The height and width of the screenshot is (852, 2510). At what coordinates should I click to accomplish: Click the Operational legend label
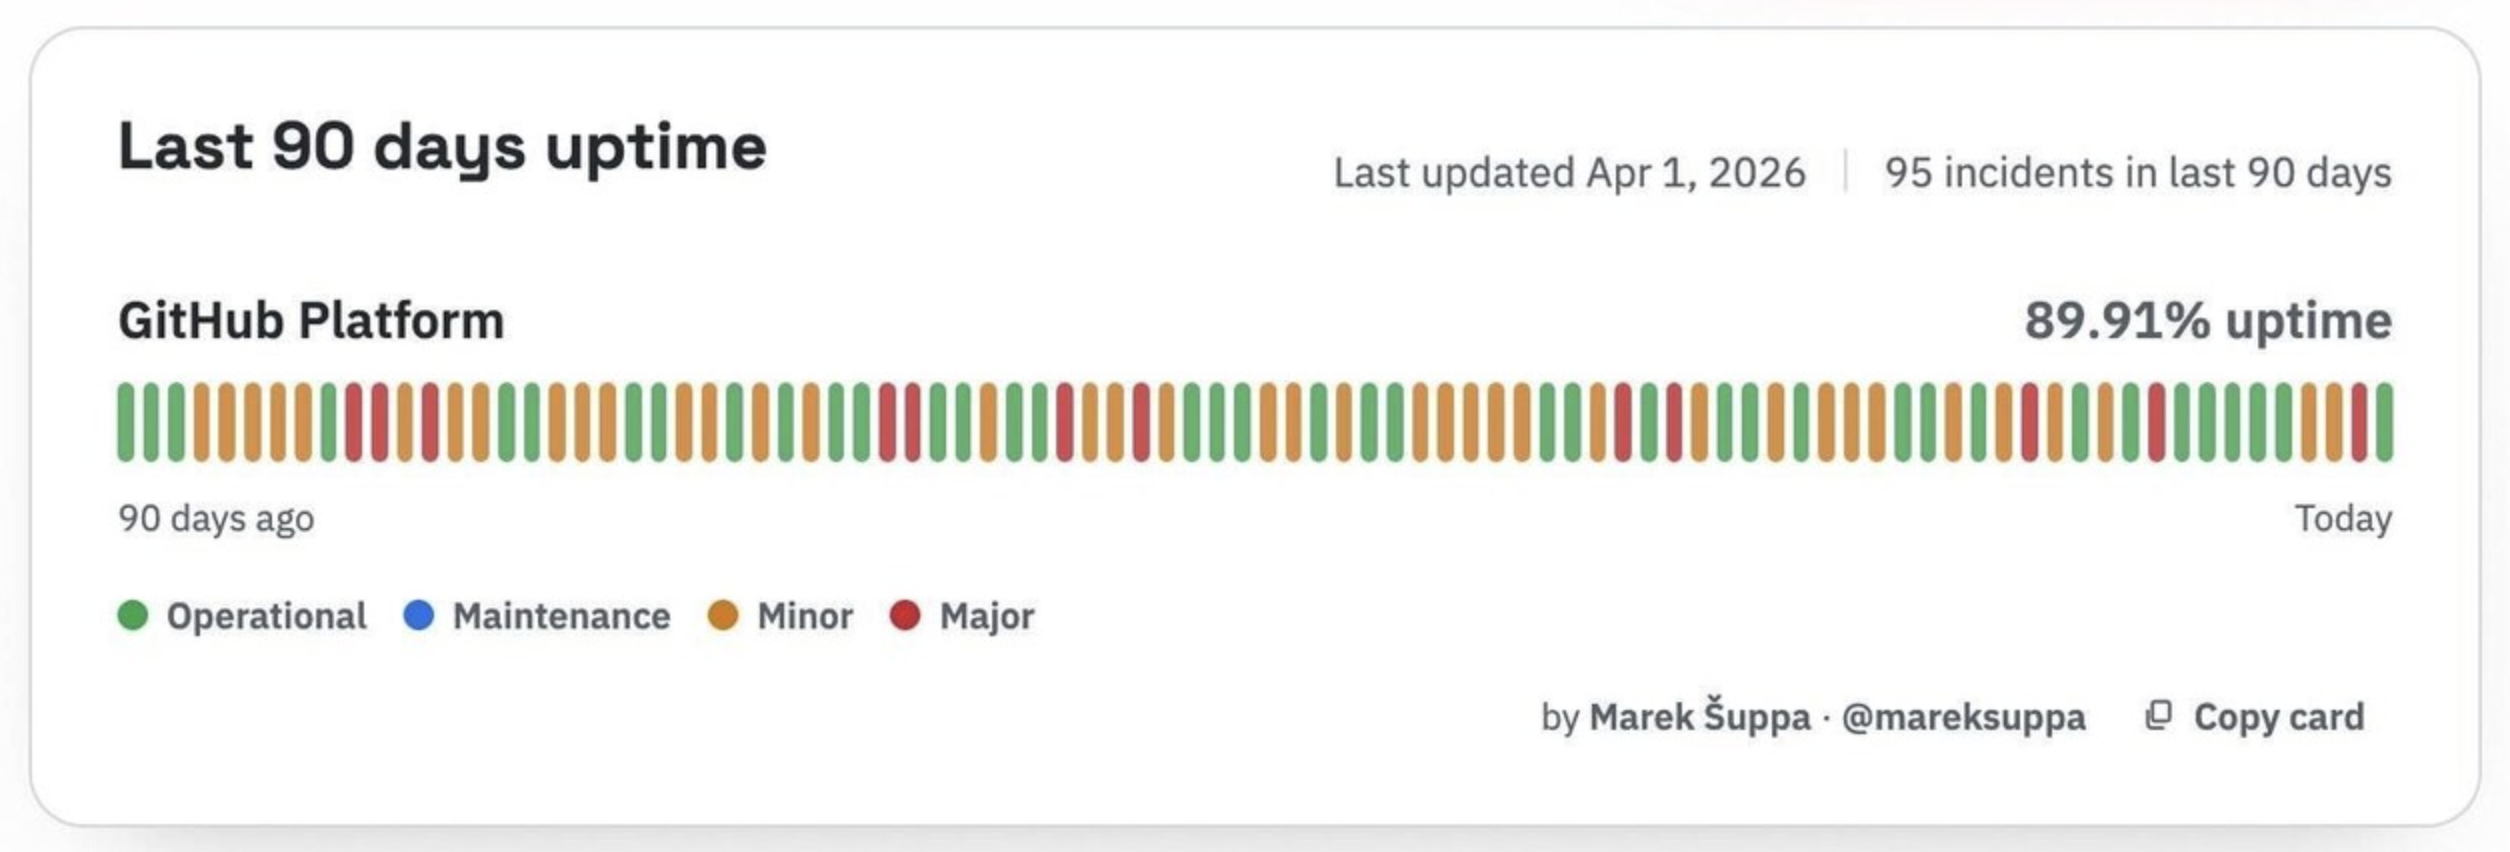(x=266, y=616)
